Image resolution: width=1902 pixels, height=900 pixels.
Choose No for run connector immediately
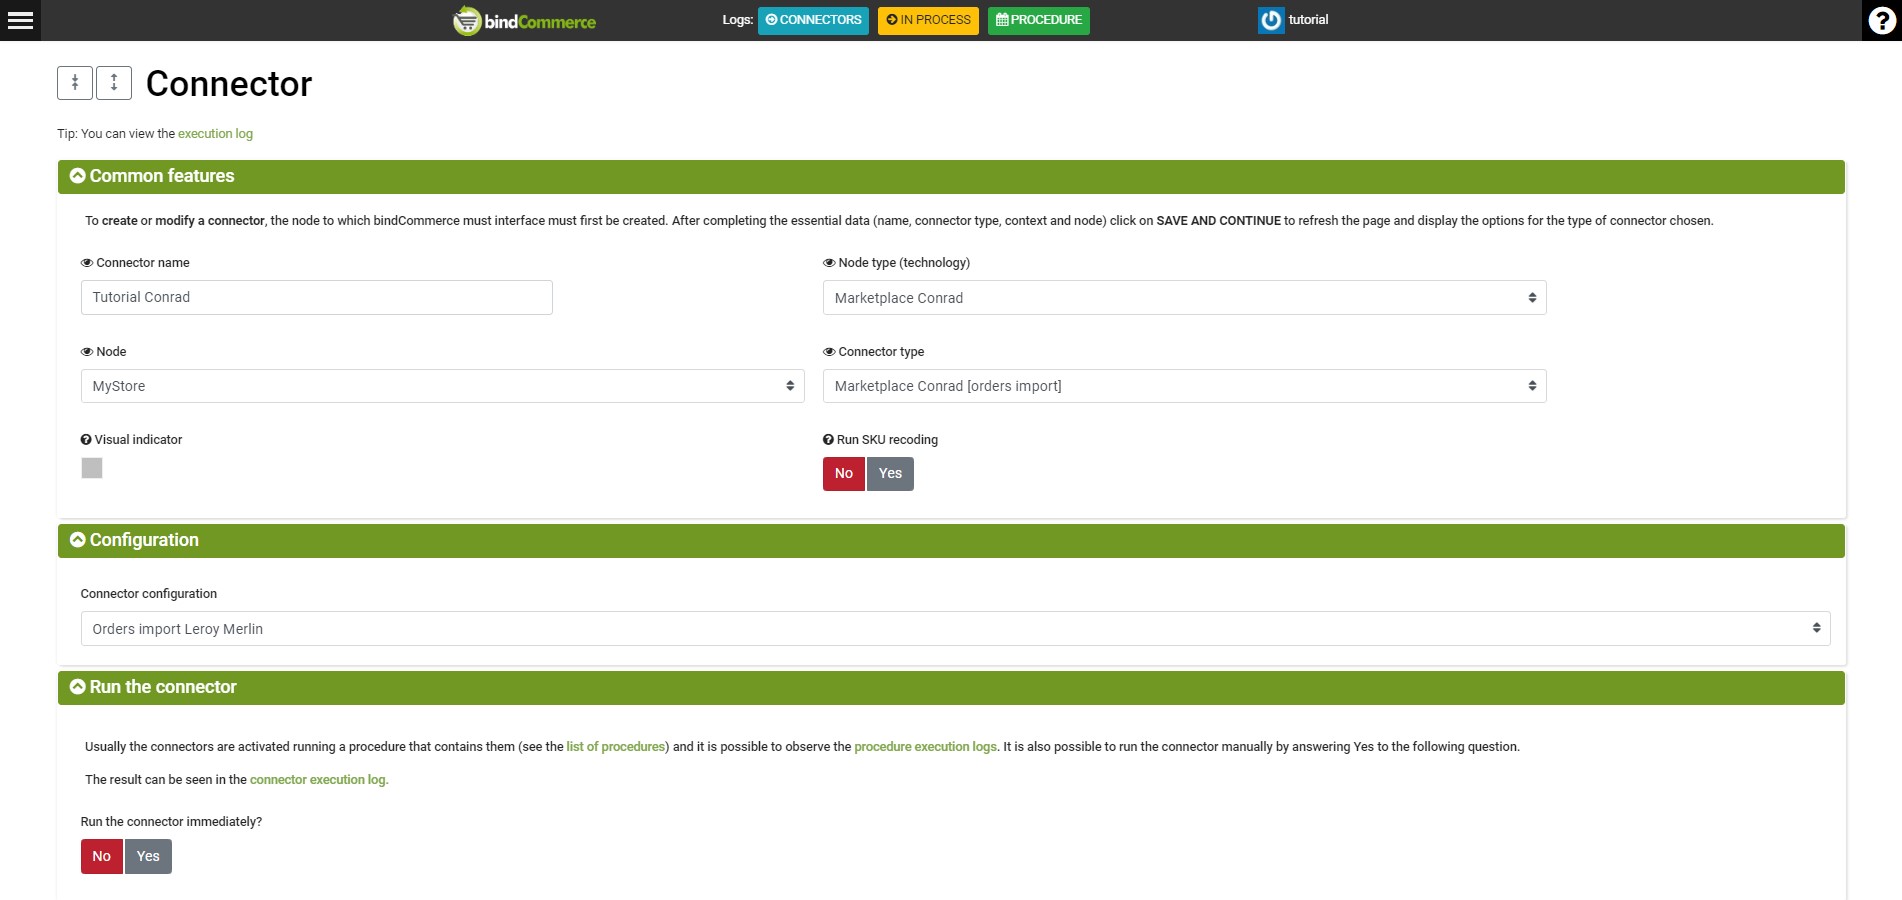click(x=102, y=856)
